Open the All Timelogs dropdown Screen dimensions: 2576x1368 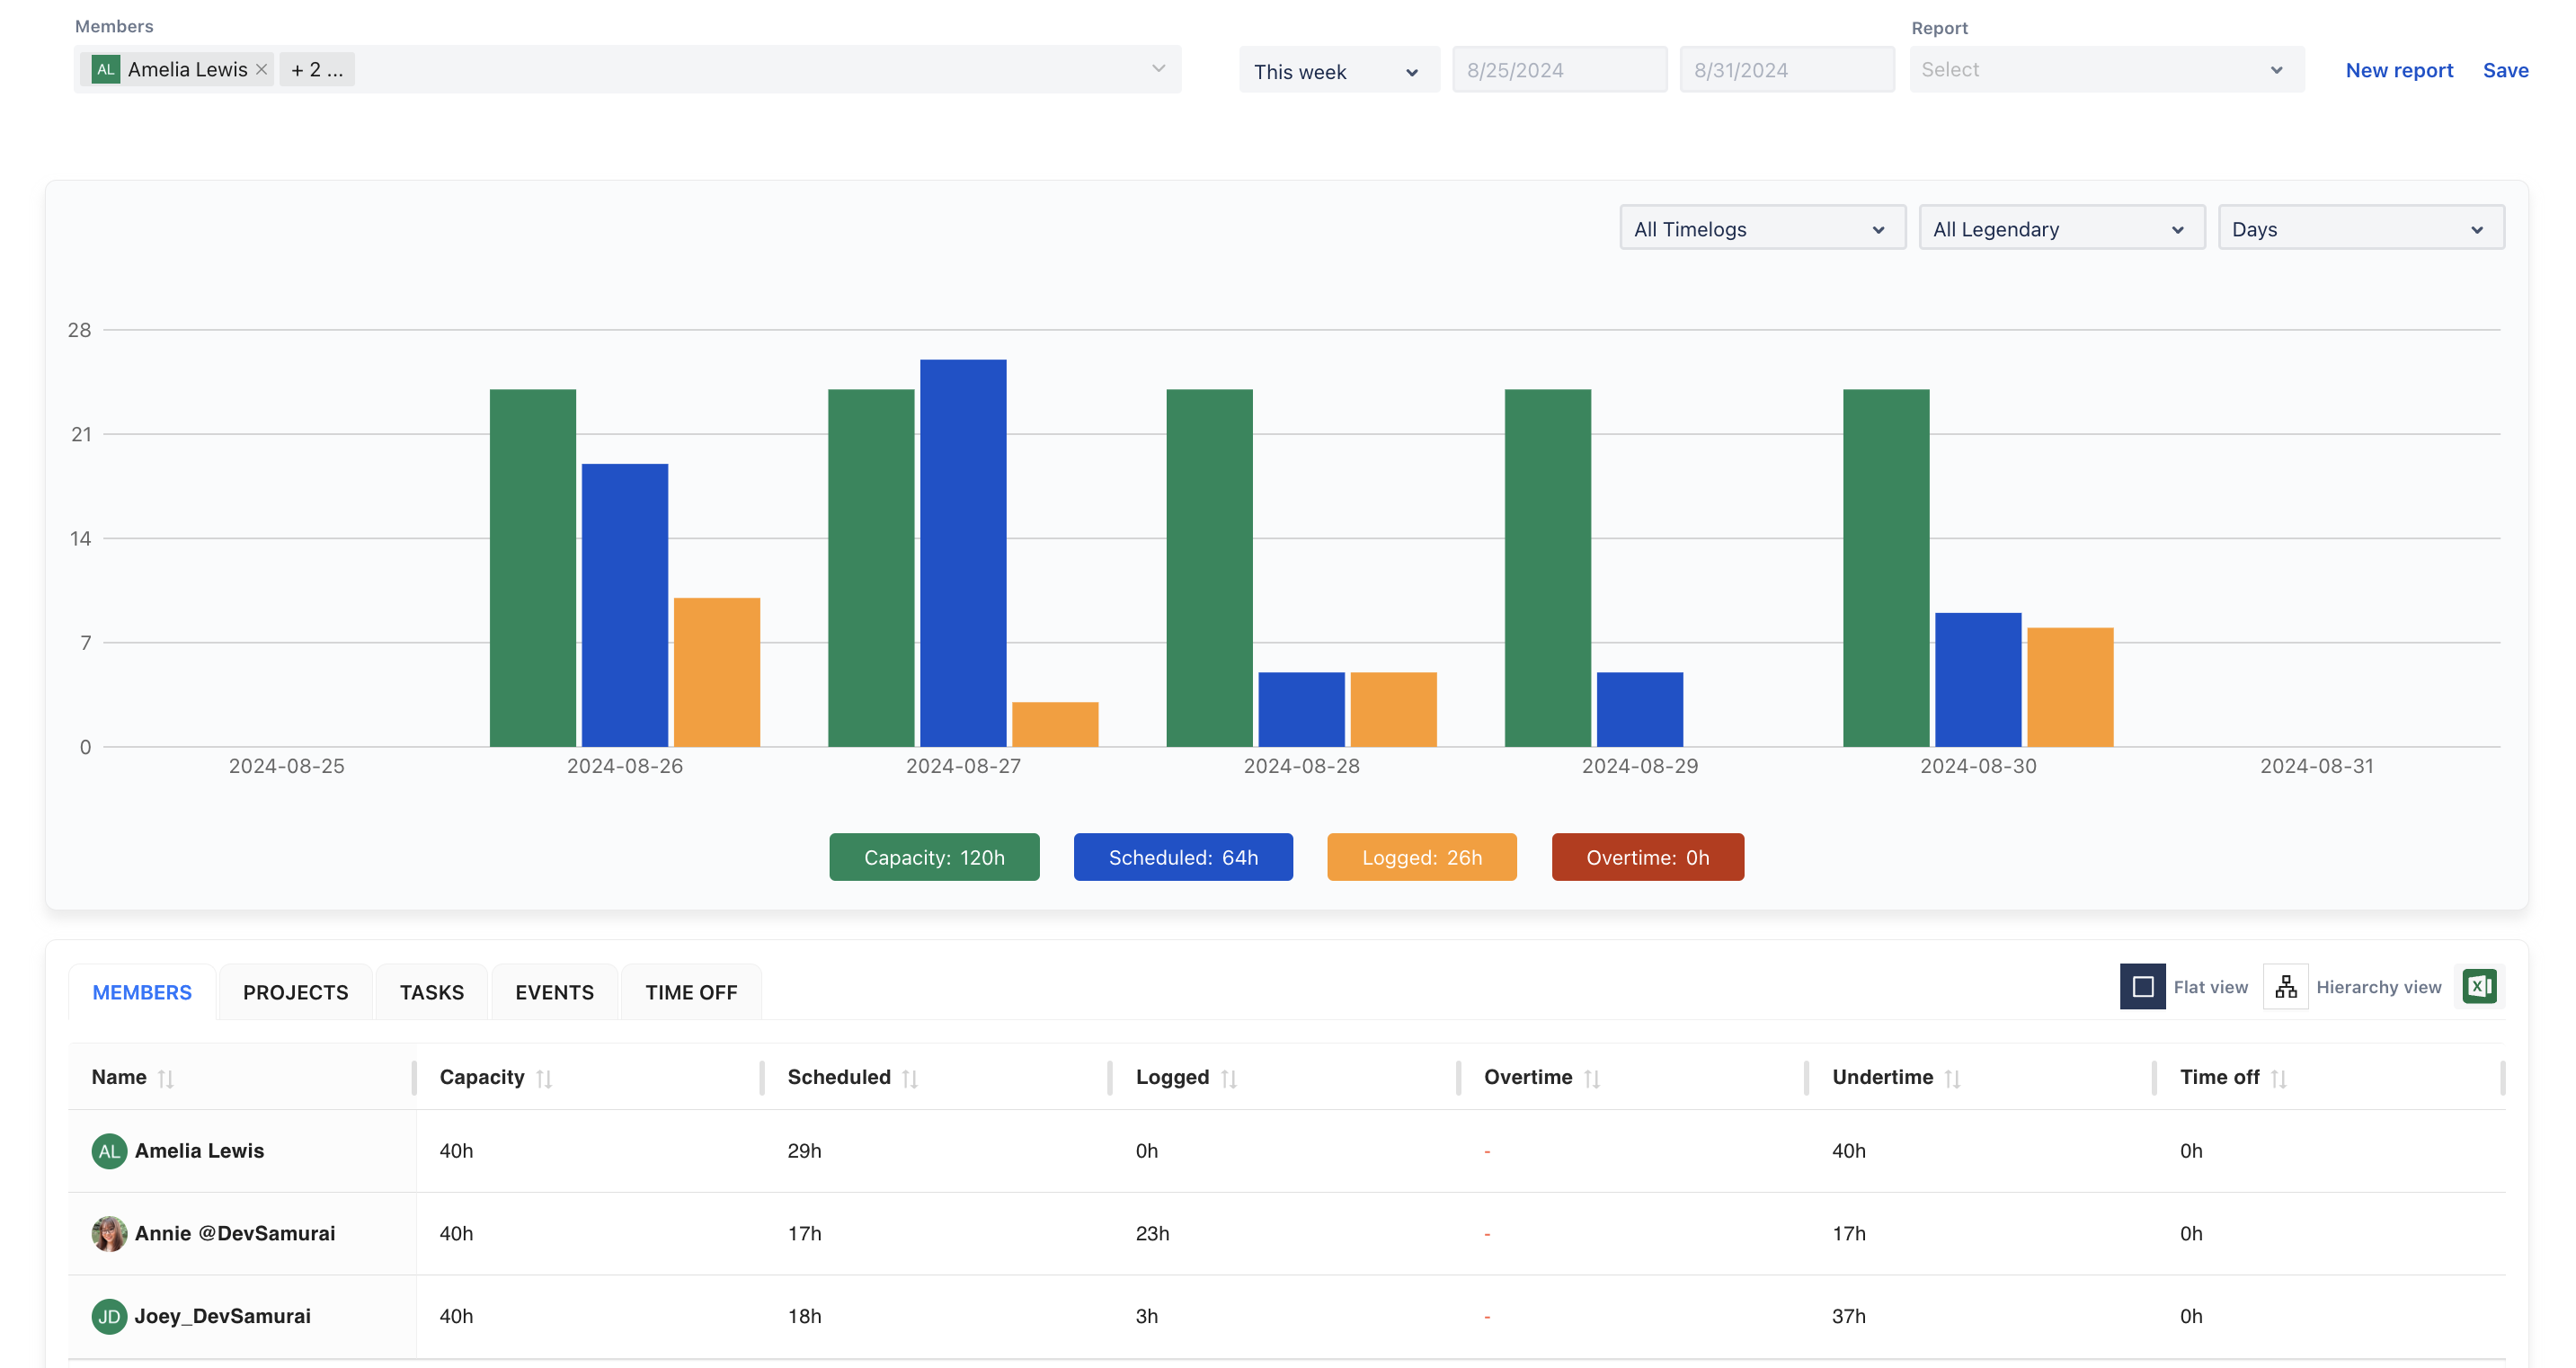(x=1761, y=229)
